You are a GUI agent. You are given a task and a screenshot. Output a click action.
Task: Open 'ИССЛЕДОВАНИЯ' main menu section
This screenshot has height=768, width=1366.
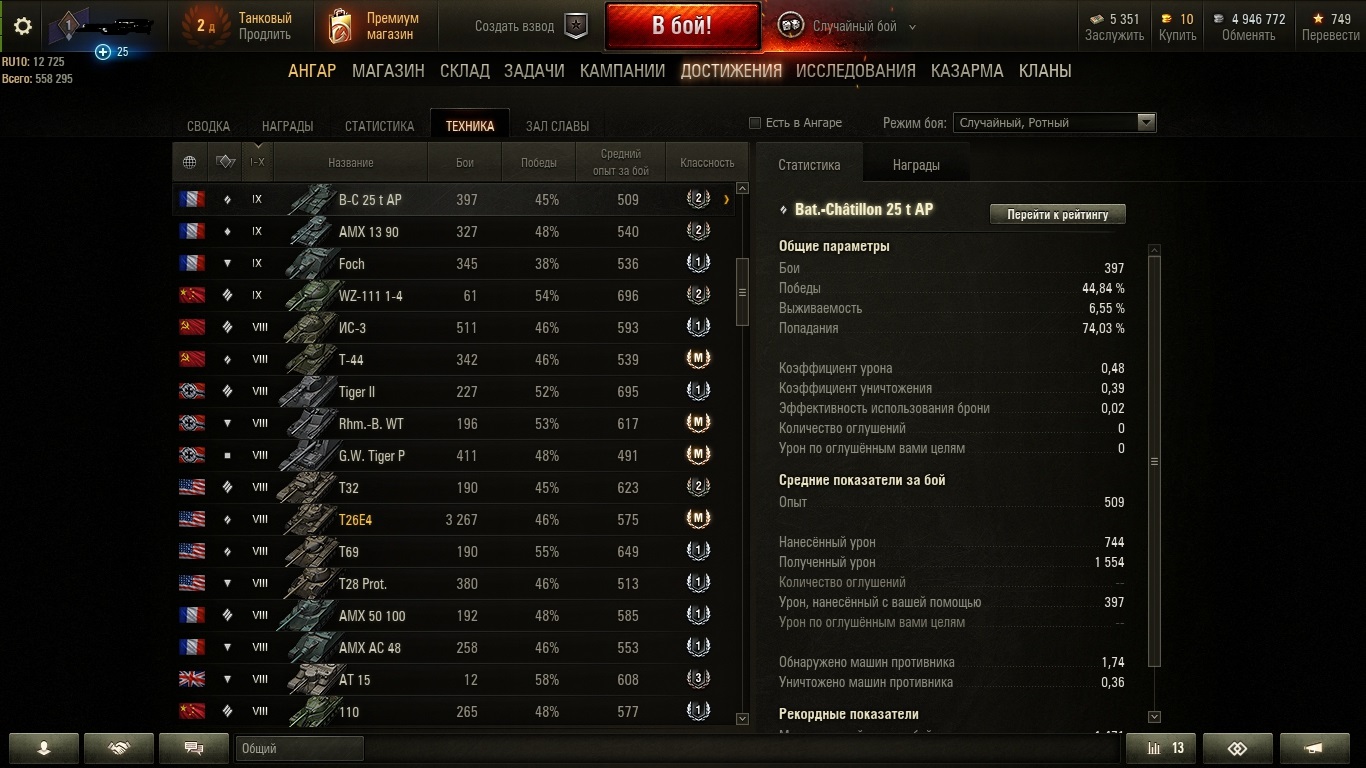[x=855, y=71]
